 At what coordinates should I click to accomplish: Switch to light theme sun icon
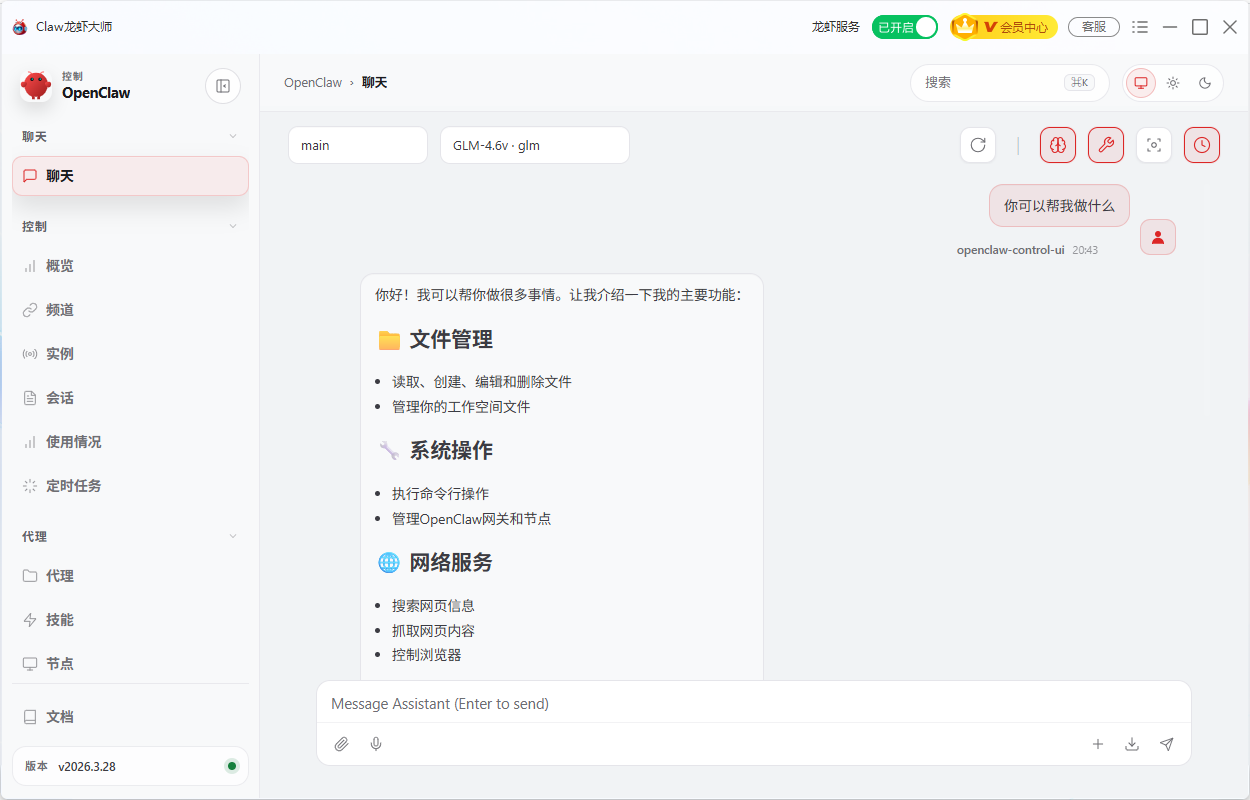coord(1173,83)
